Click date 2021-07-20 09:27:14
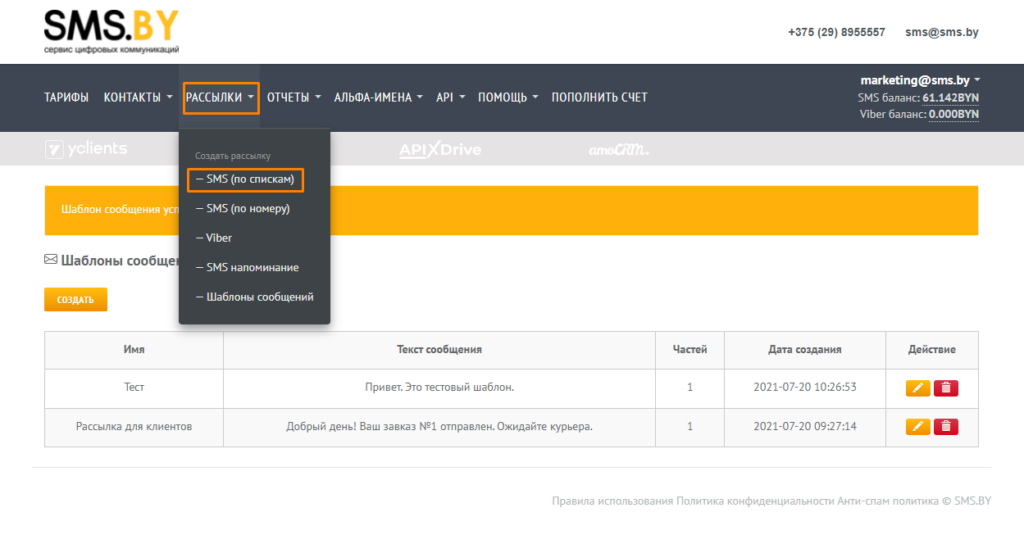Image resolution: width=1024 pixels, height=535 pixels. tap(805, 427)
